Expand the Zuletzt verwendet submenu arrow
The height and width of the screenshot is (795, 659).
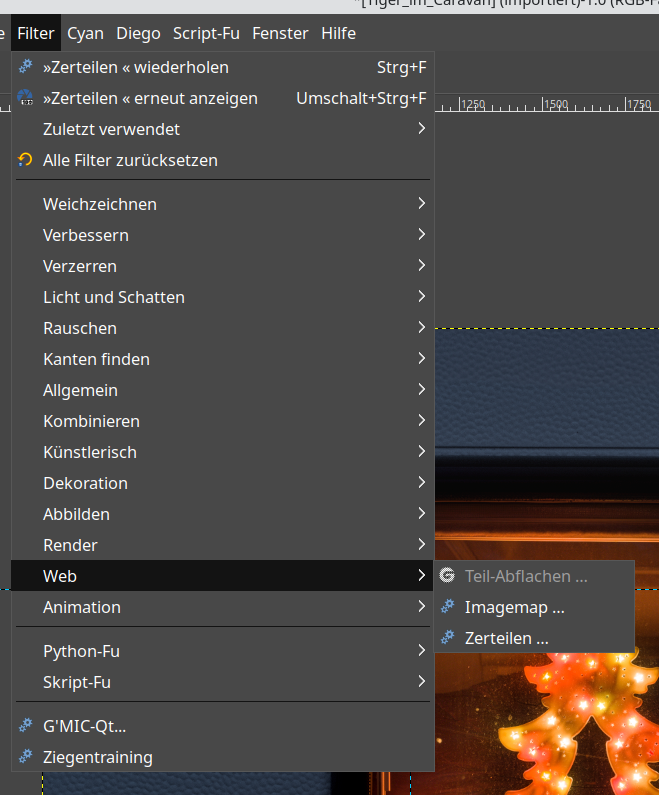[x=422, y=129]
